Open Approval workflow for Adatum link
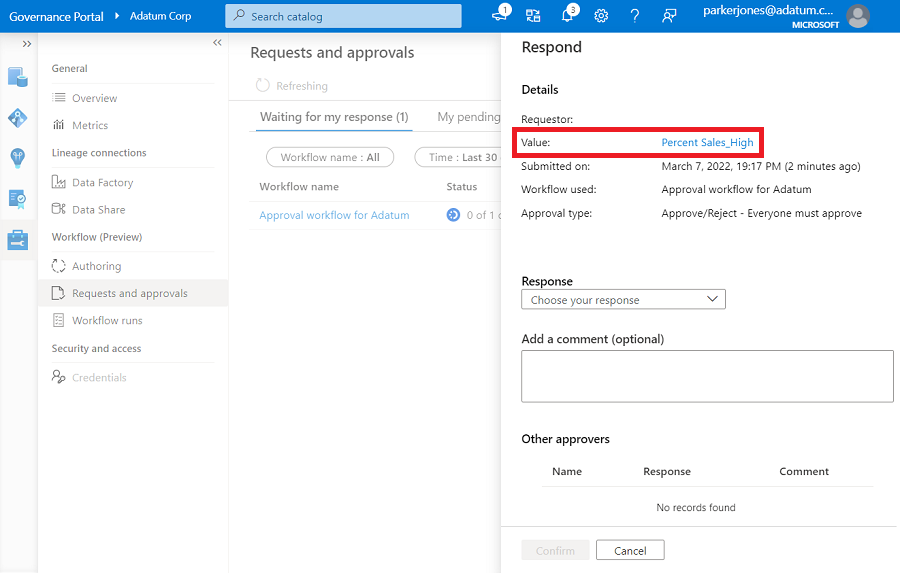Viewport: 900px width, 573px height. 334,215
